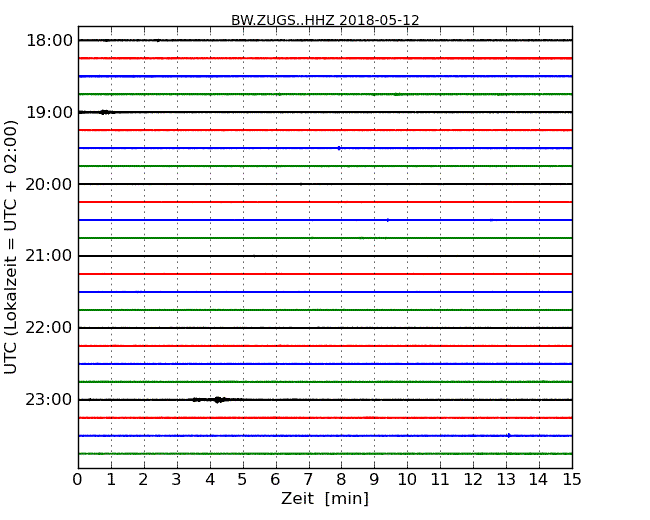Click the plot title BW.ZUGS..HHZ 2018-05-12
650x520 pixels.
click(325, 20)
